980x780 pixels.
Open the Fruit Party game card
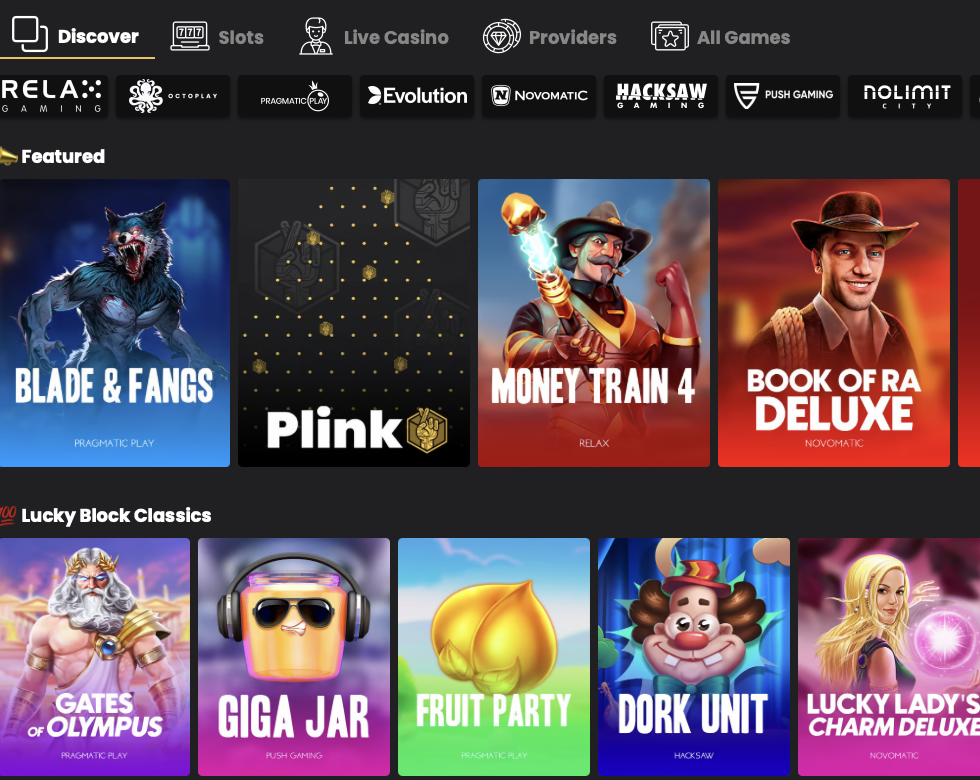494,657
